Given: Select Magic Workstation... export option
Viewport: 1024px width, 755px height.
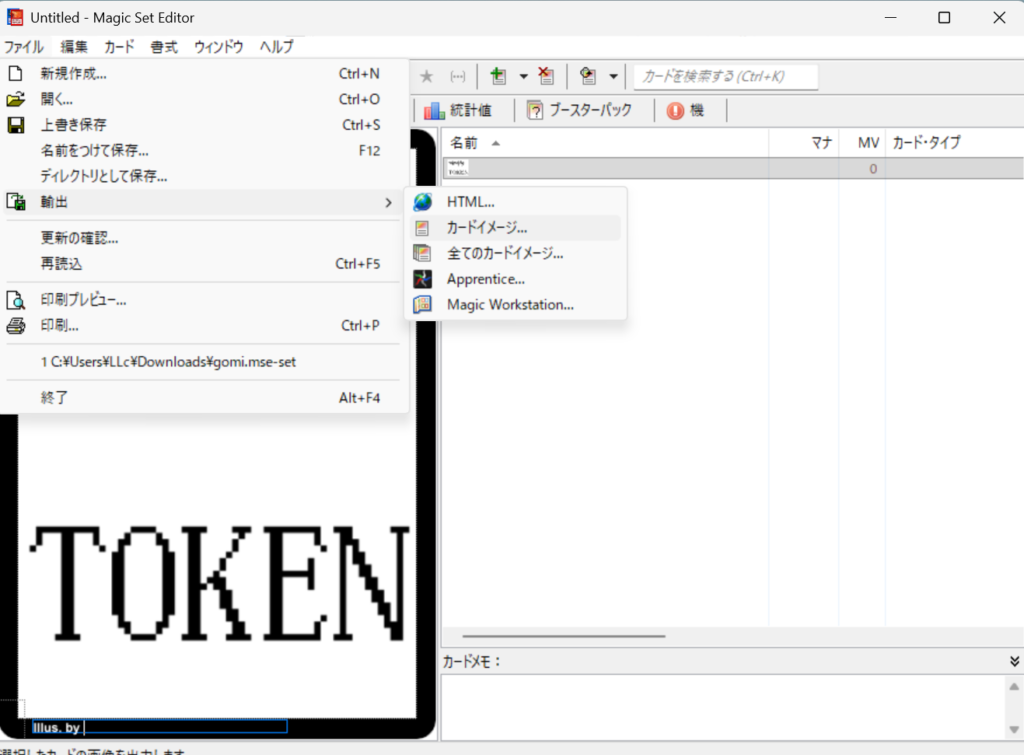Looking at the screenshot, I should [510, 305].
